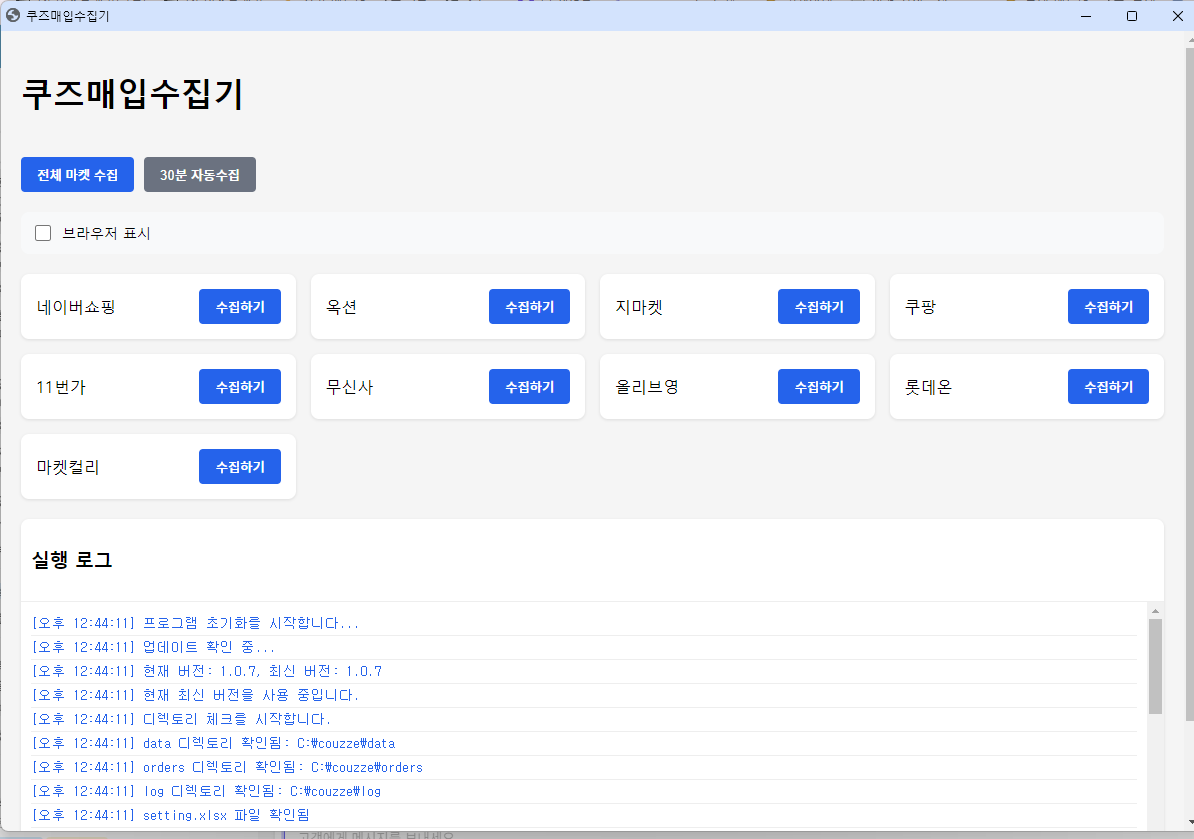Image resolution: width=1194 pixels, height=839 pixels.
Task: Select log line 프로그램 초기화를 시작합니다
Action: (584, 624)
